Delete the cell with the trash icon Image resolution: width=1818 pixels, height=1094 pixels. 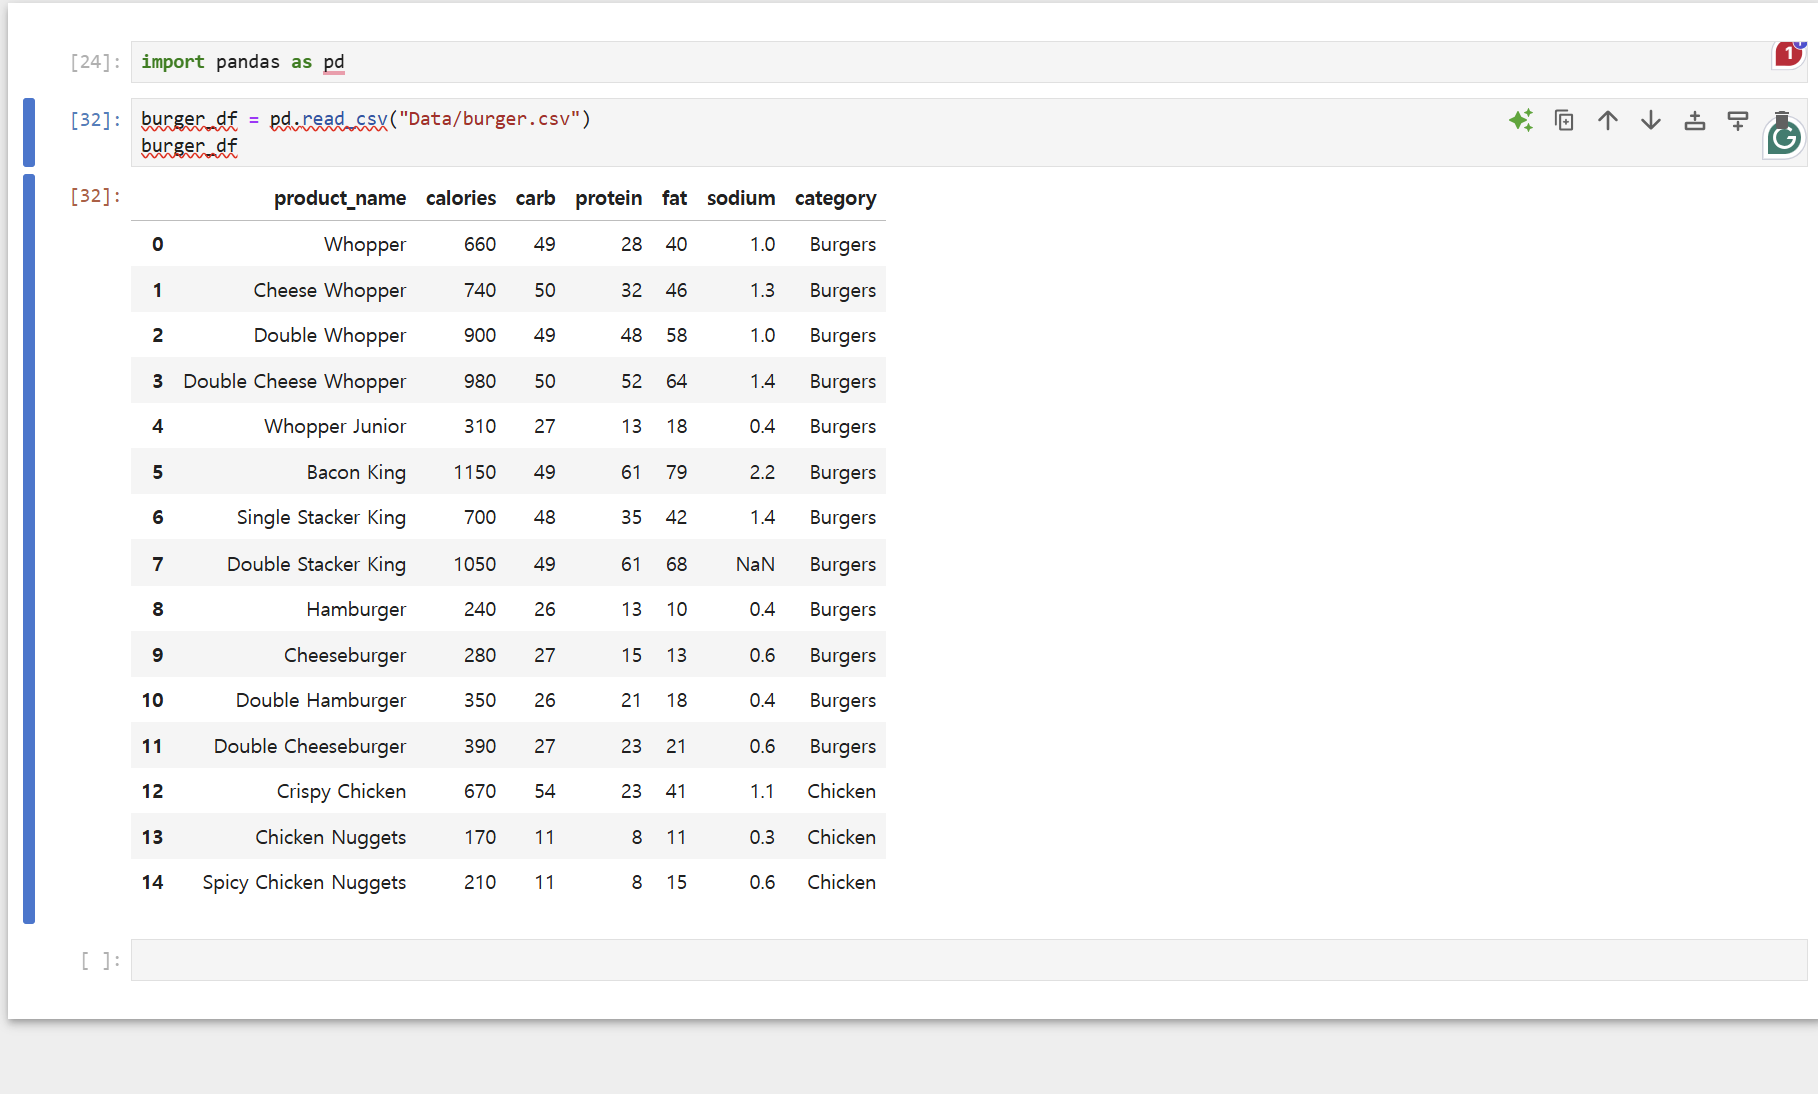point(1782,118)
